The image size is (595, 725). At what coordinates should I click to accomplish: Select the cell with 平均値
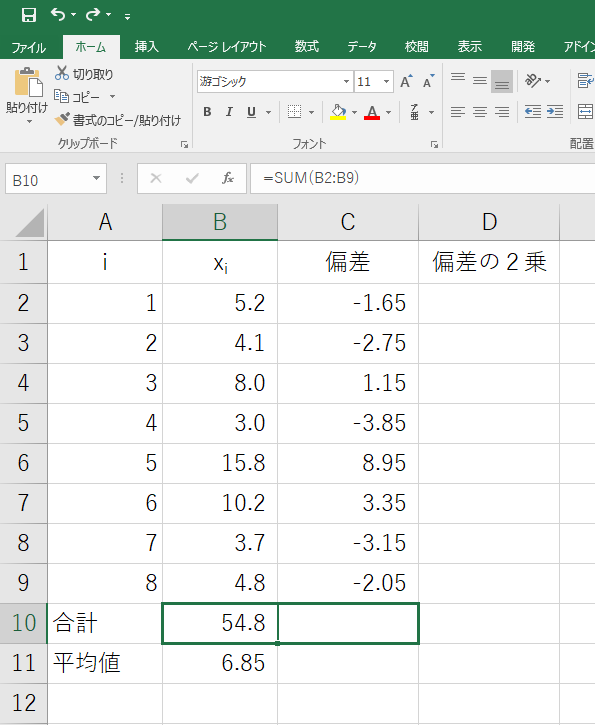click(x=105, y=663)
